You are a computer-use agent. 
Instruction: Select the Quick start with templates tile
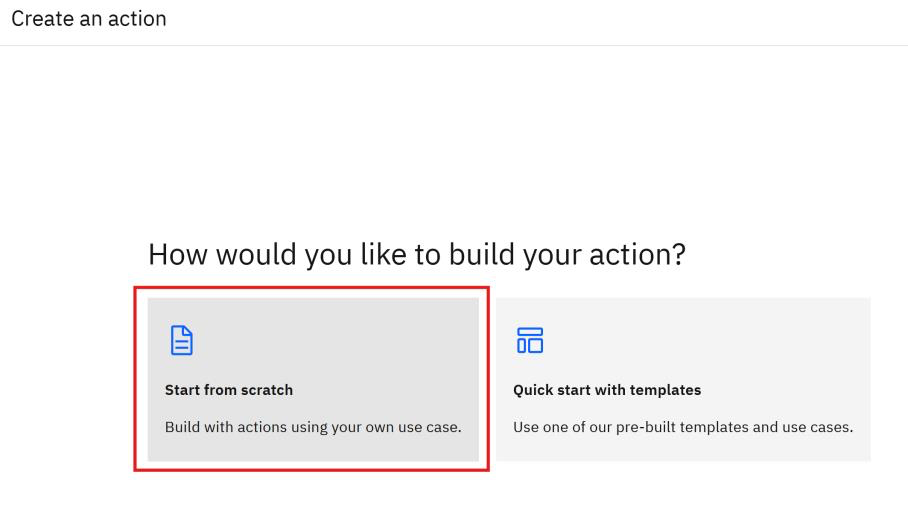point(683,379)
